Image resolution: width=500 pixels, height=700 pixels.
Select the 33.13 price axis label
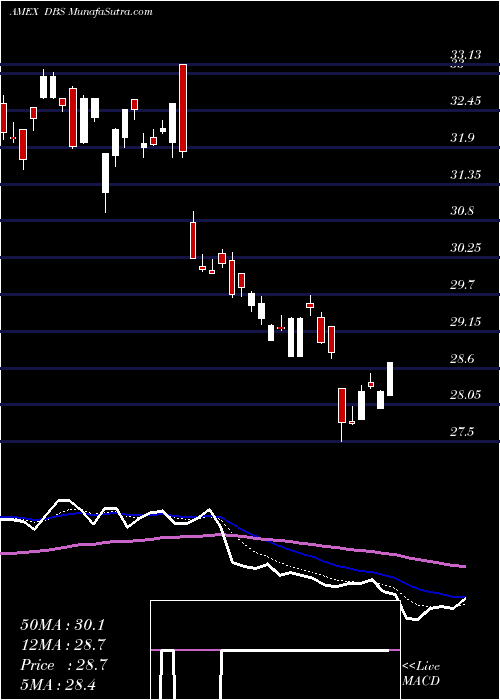pyautogui.click(x=465, y=55)
